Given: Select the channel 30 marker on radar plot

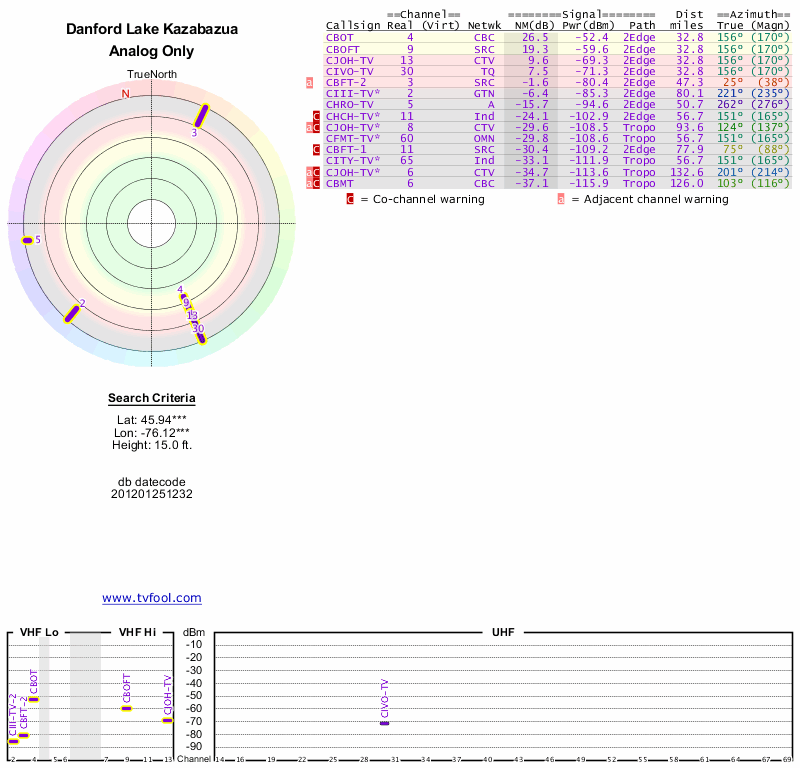Looking at the screenshot, I should click(201, 338).
